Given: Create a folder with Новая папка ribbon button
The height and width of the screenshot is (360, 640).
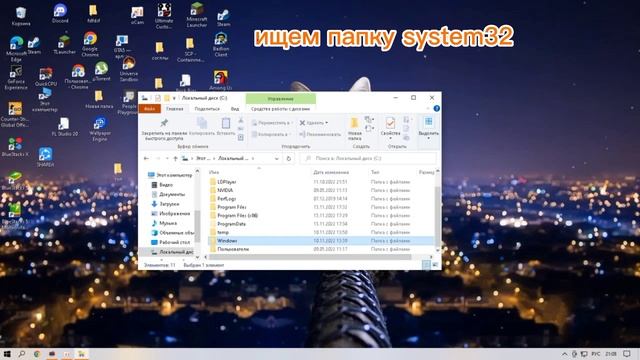Looking at the screenshot, I should click(355, 129).
